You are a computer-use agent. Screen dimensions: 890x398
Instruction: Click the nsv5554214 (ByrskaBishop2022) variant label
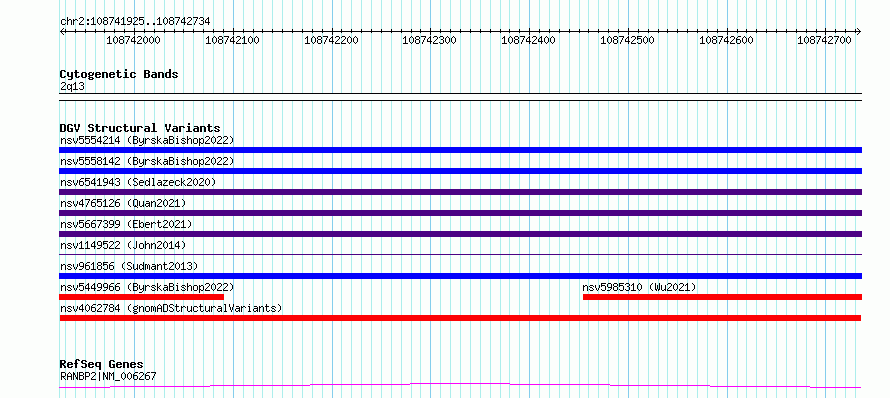tap(147, 140)
